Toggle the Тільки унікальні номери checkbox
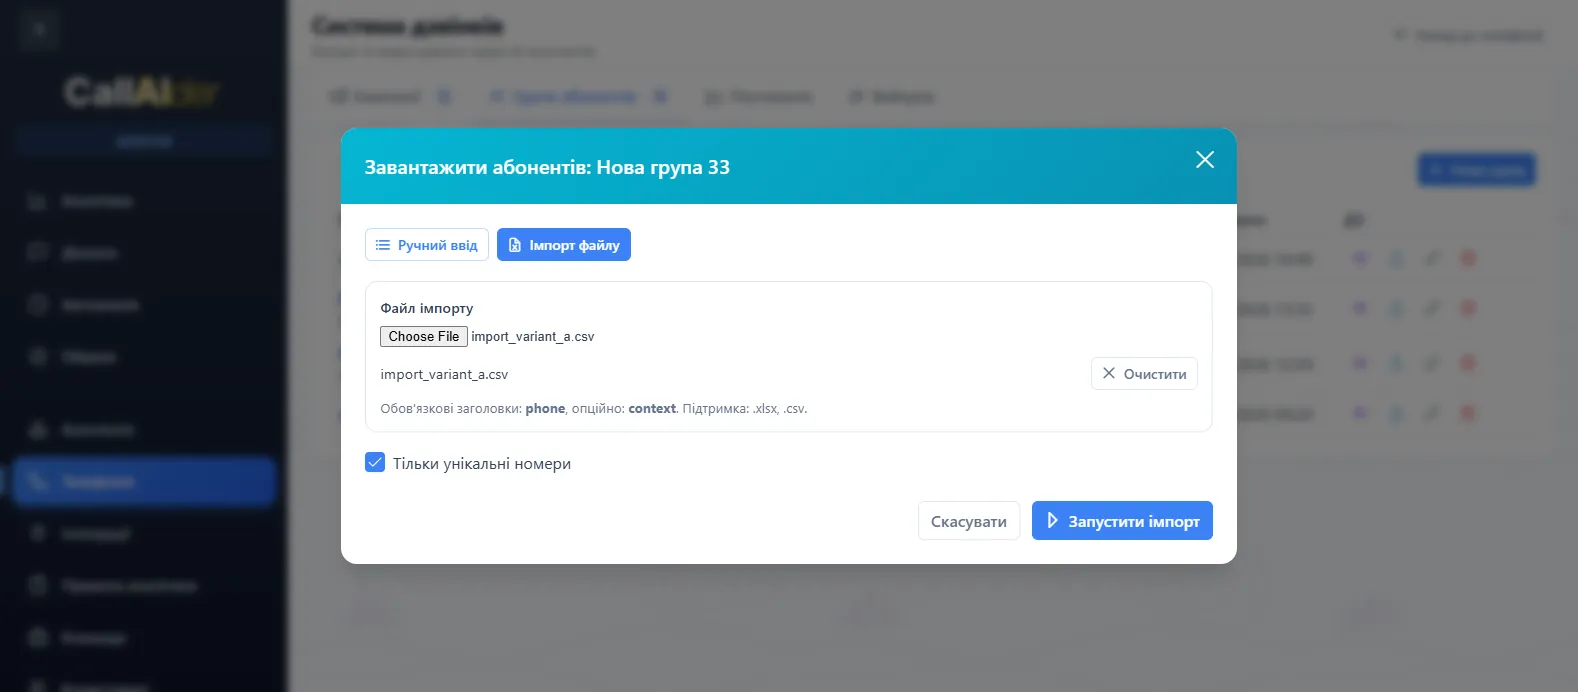Image resolution: width=1578 pixels, height=692 pixels. coord(375,463)
